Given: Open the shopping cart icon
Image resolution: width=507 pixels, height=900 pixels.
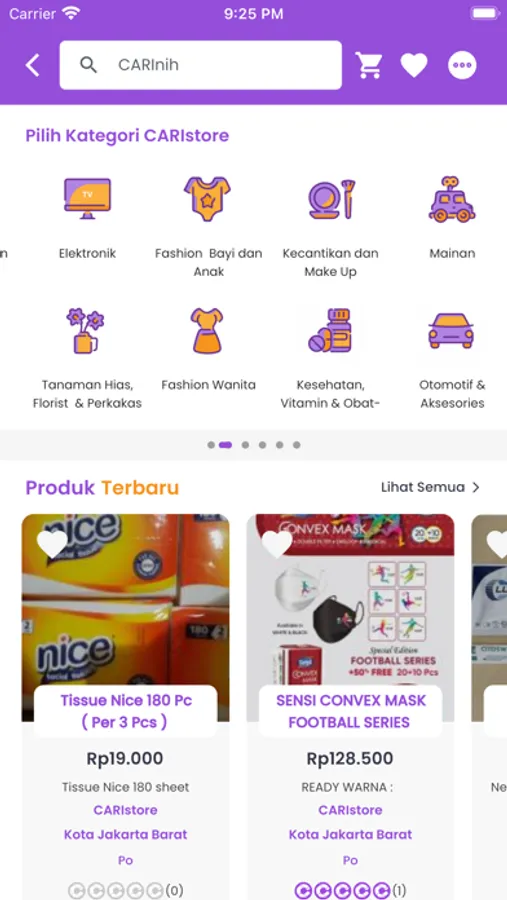Looking at the screenshot, I should [x=369, y=65].
